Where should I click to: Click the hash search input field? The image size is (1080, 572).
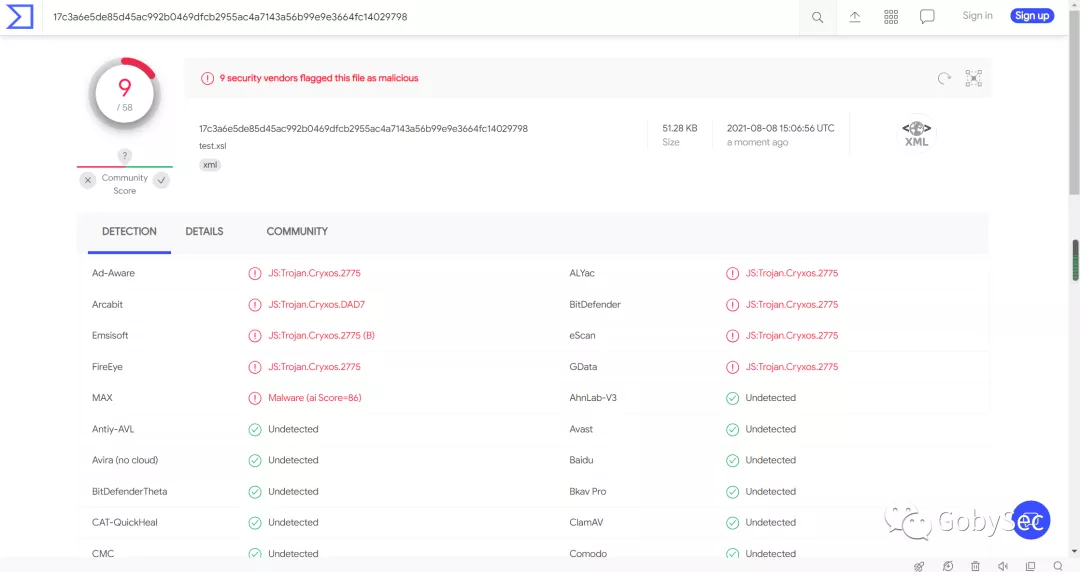point(420,17)
